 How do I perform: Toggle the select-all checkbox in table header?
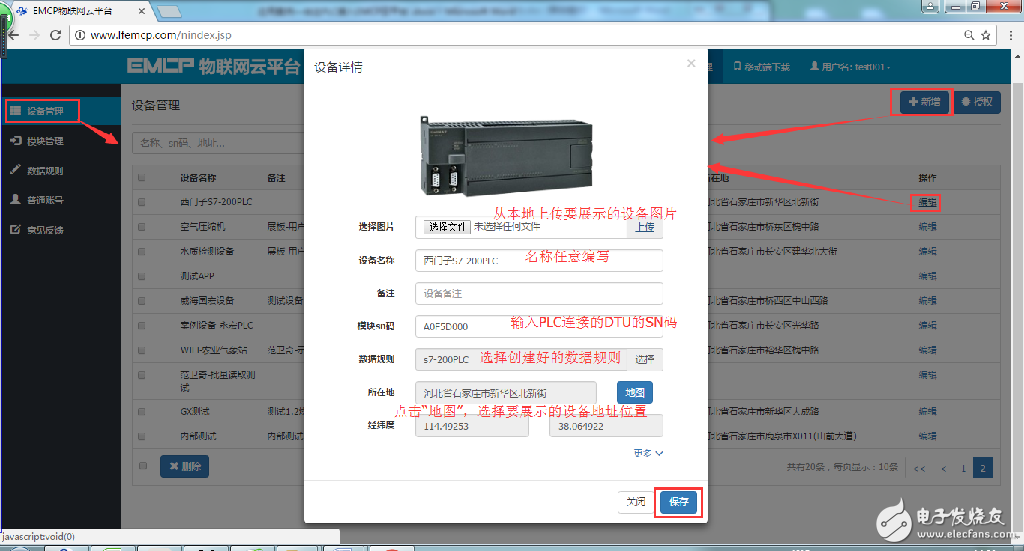tap(142, 178)
